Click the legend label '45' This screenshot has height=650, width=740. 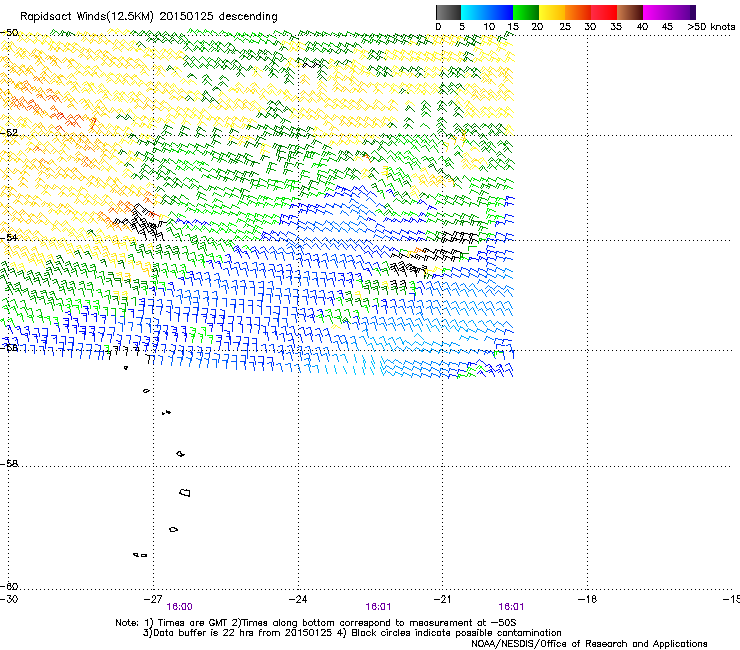click(x=667, y=27)
